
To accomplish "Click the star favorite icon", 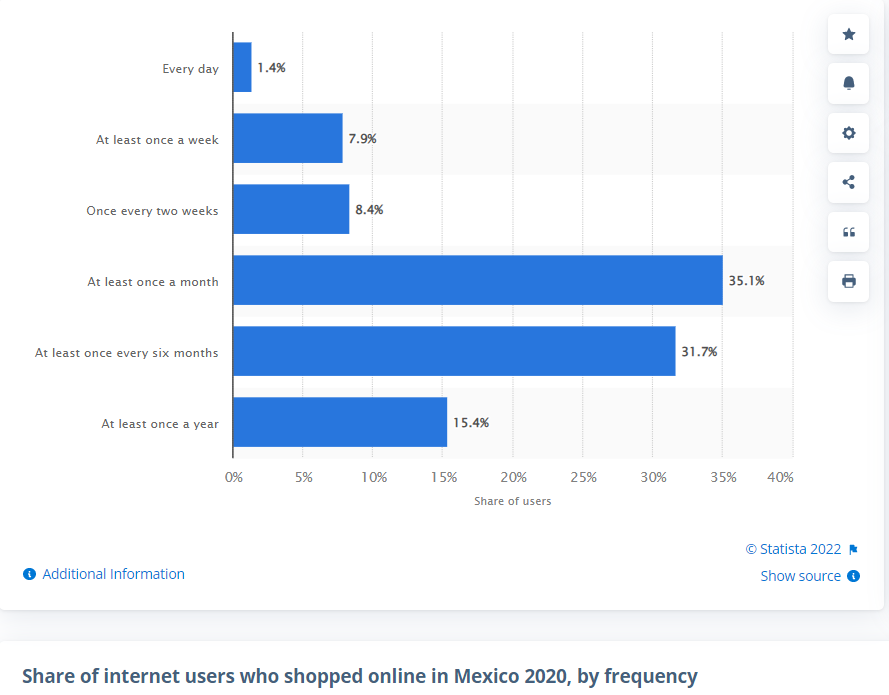I will 849,34.
